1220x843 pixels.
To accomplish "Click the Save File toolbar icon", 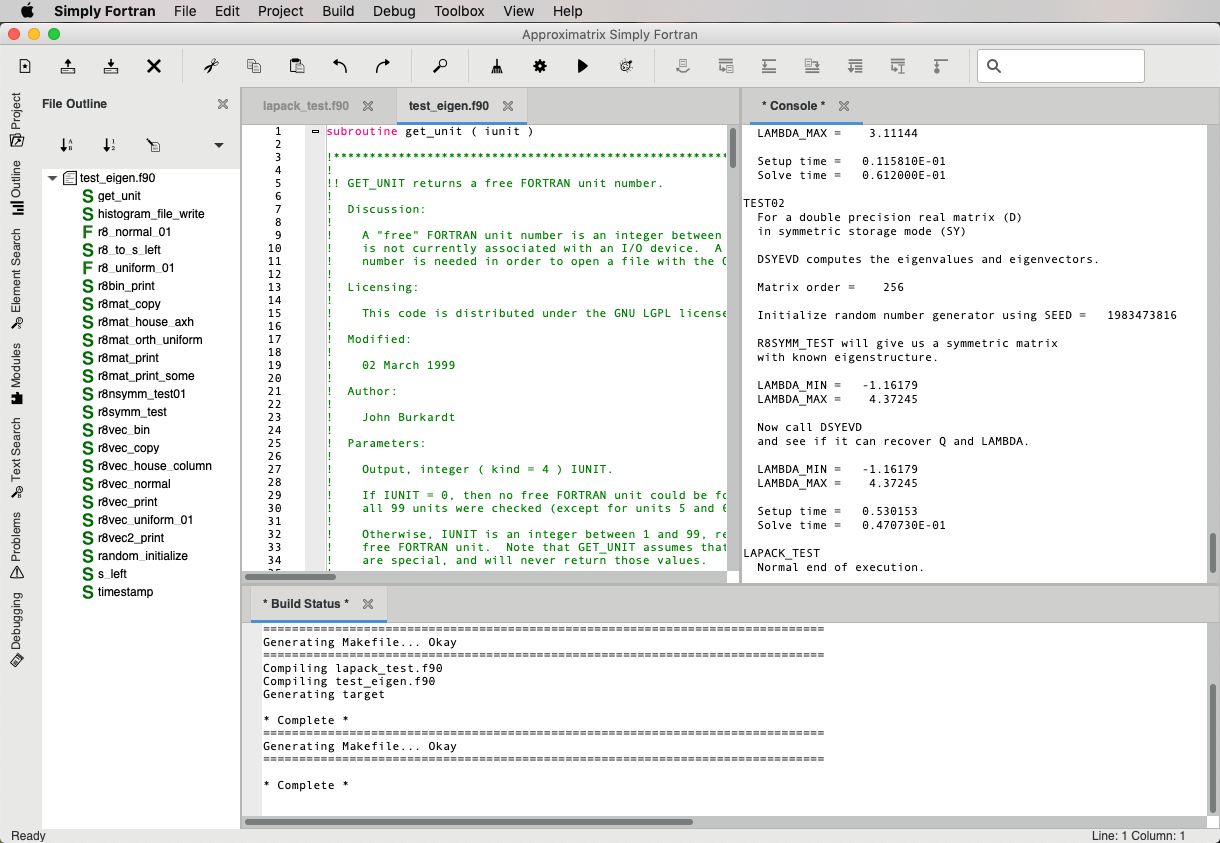I will pos(111,66).
